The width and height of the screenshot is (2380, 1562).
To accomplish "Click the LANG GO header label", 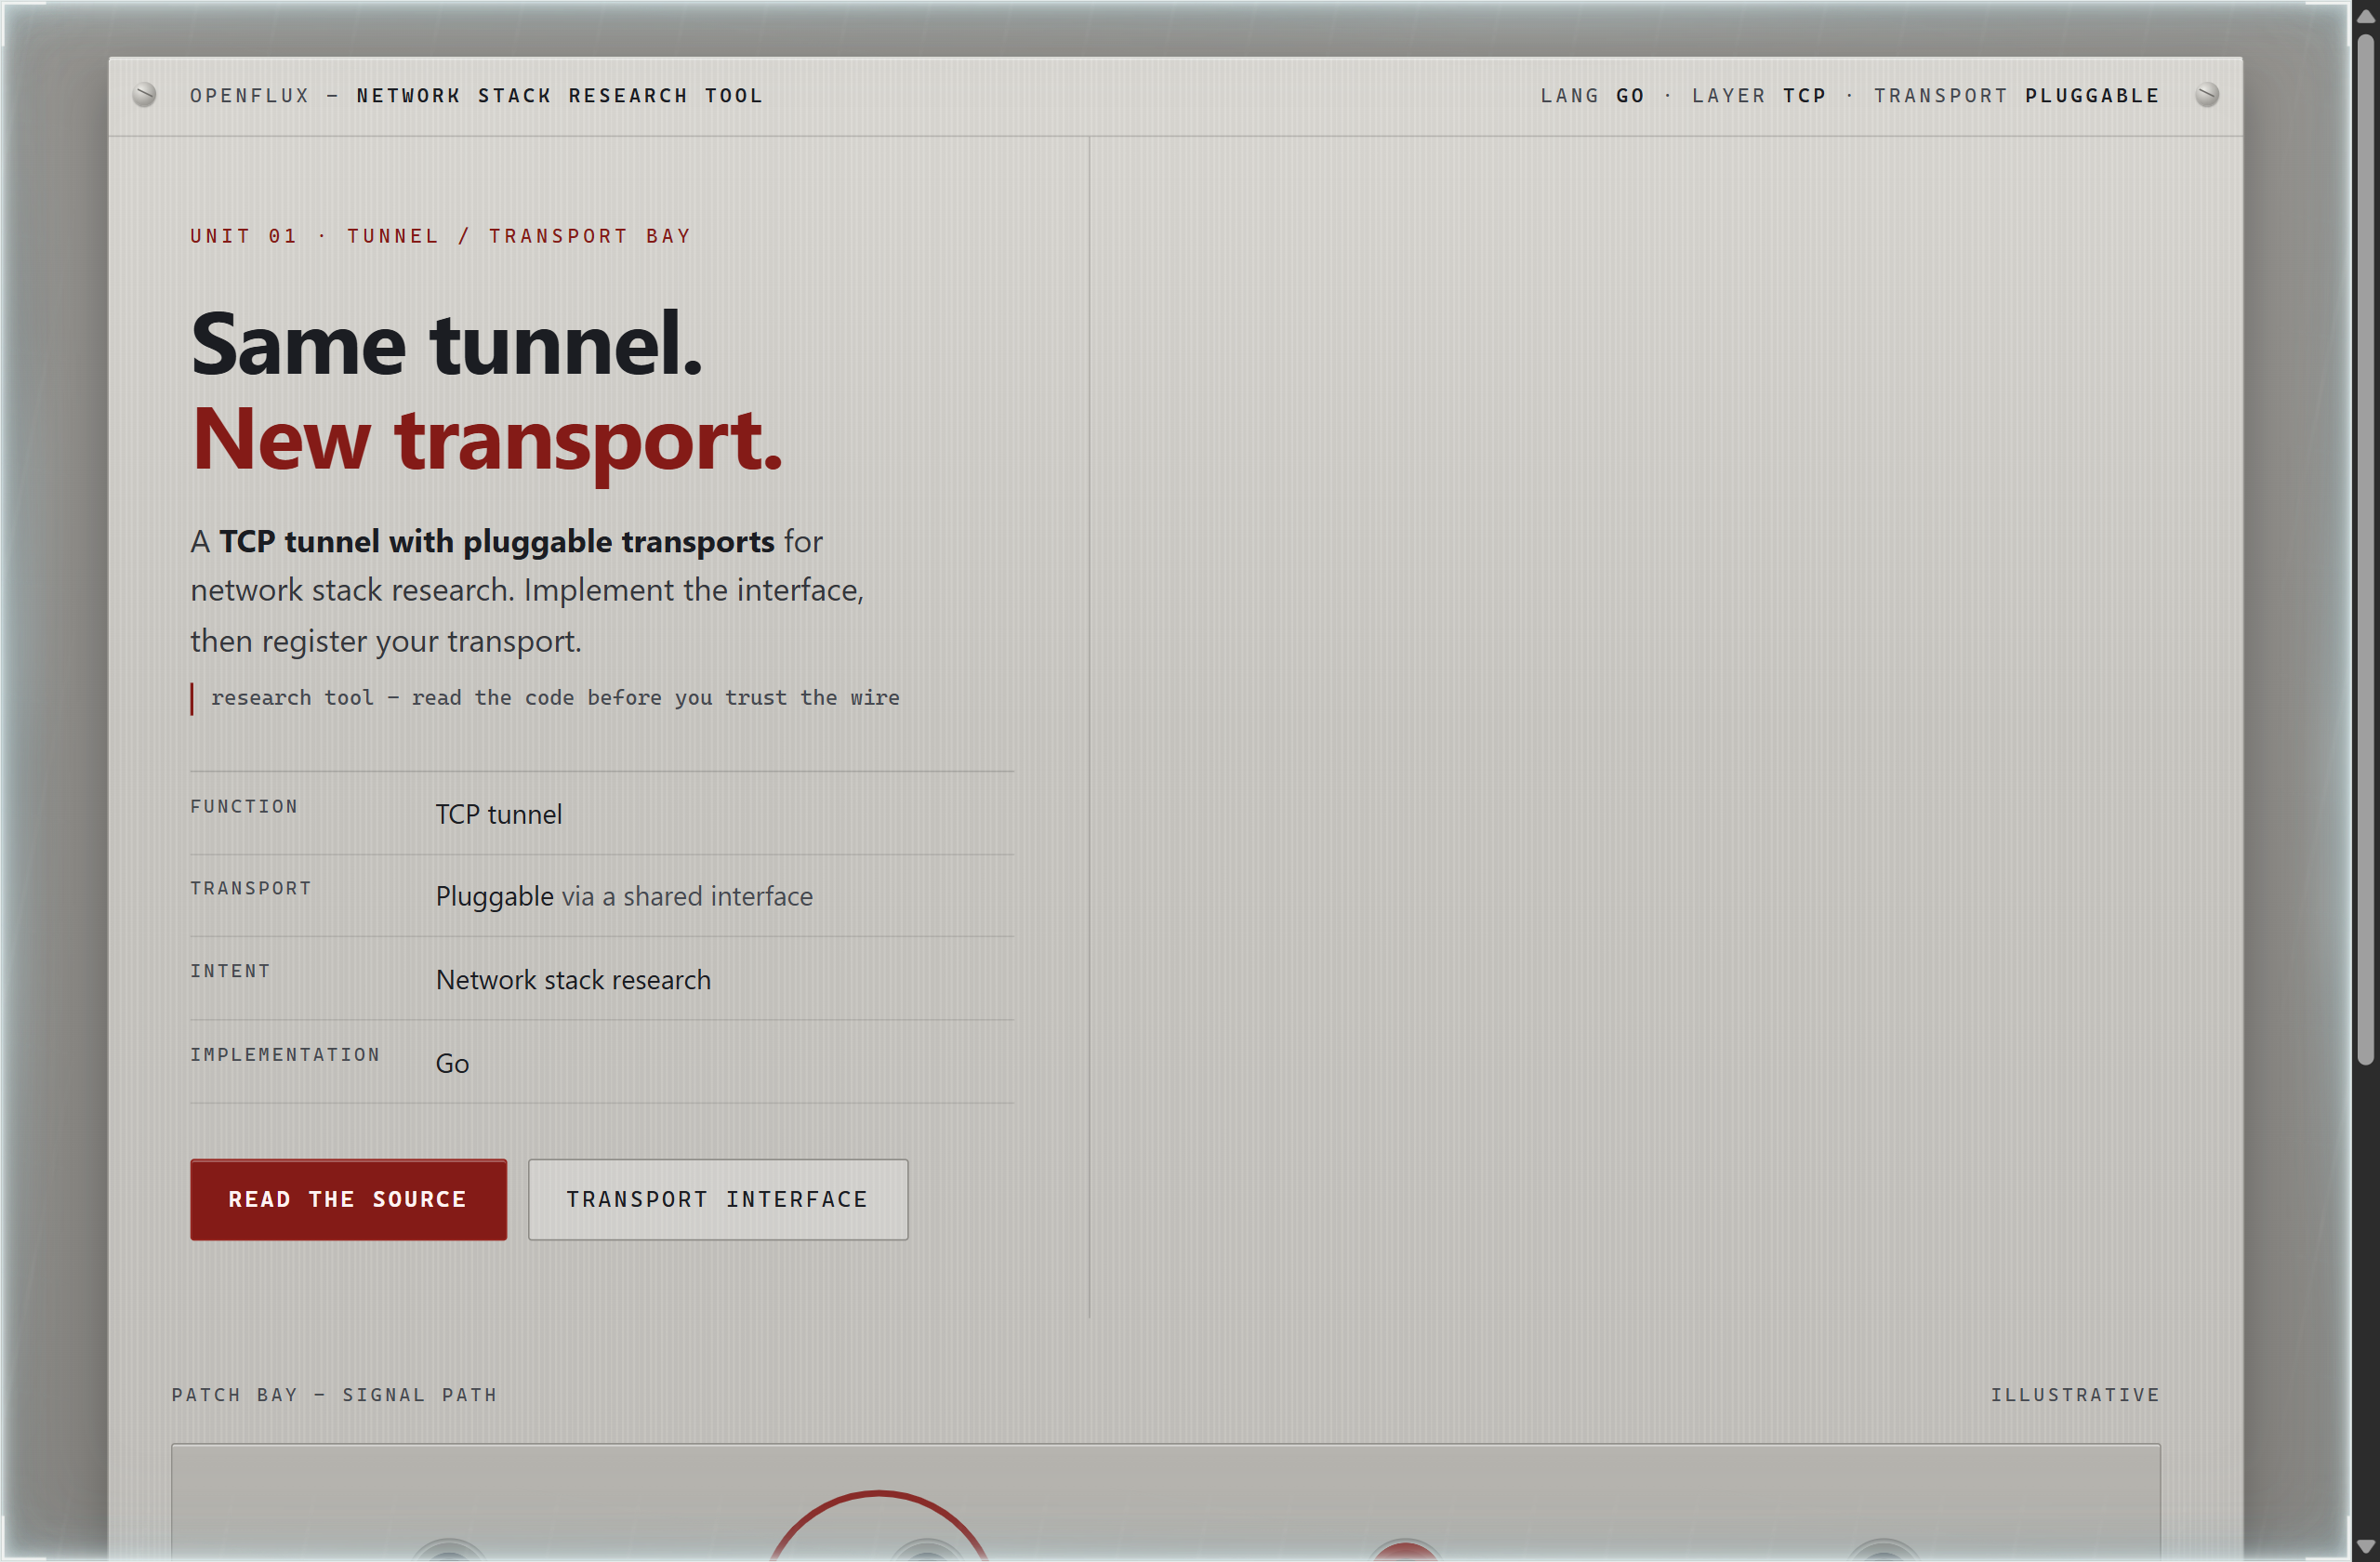I will [x=1592, y=96].
